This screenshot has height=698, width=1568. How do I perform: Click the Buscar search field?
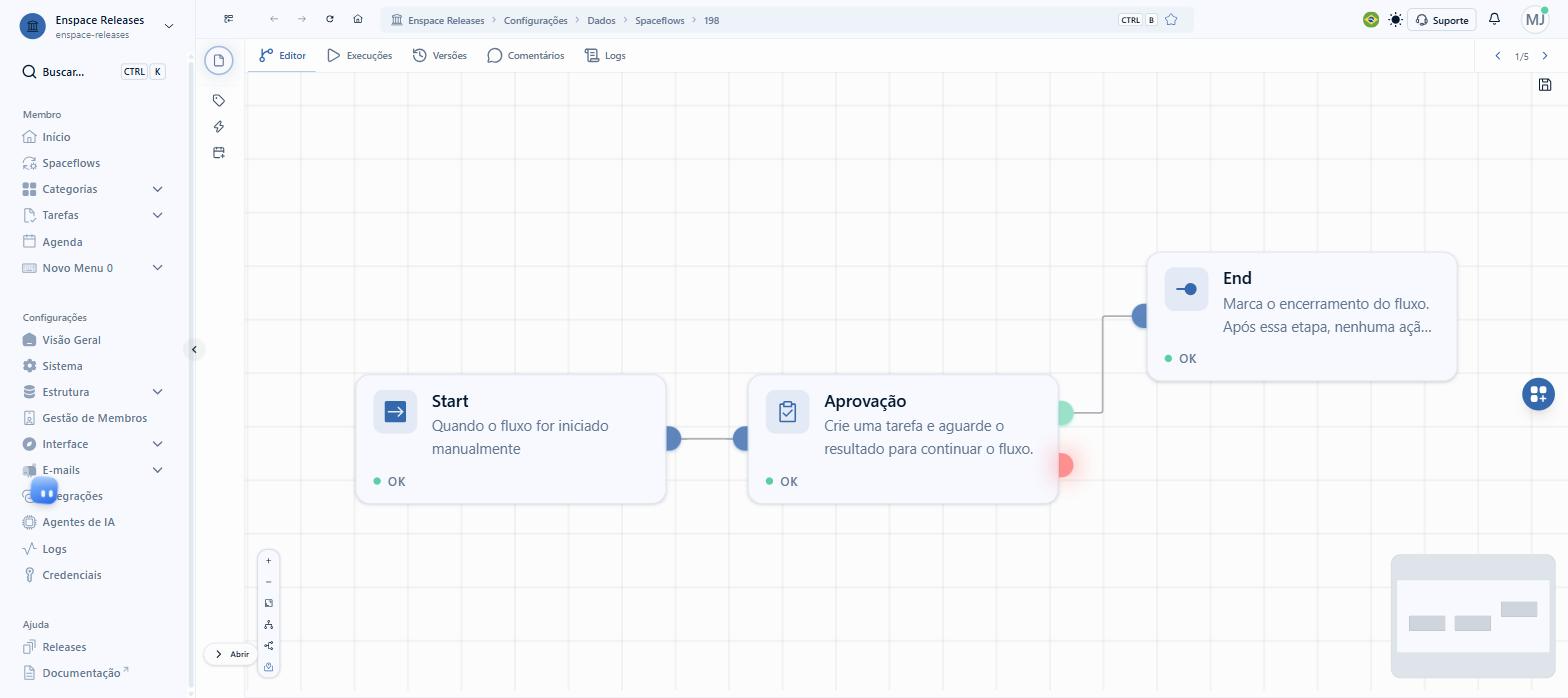[x=94, y=72]
